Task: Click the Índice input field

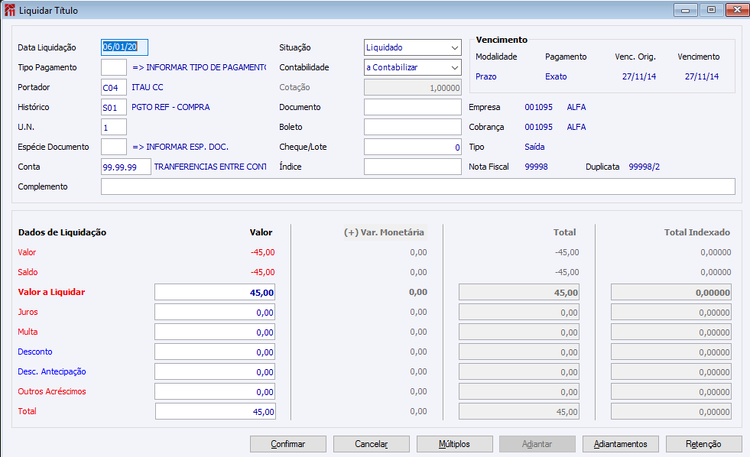Action: [x=412, y=167]
